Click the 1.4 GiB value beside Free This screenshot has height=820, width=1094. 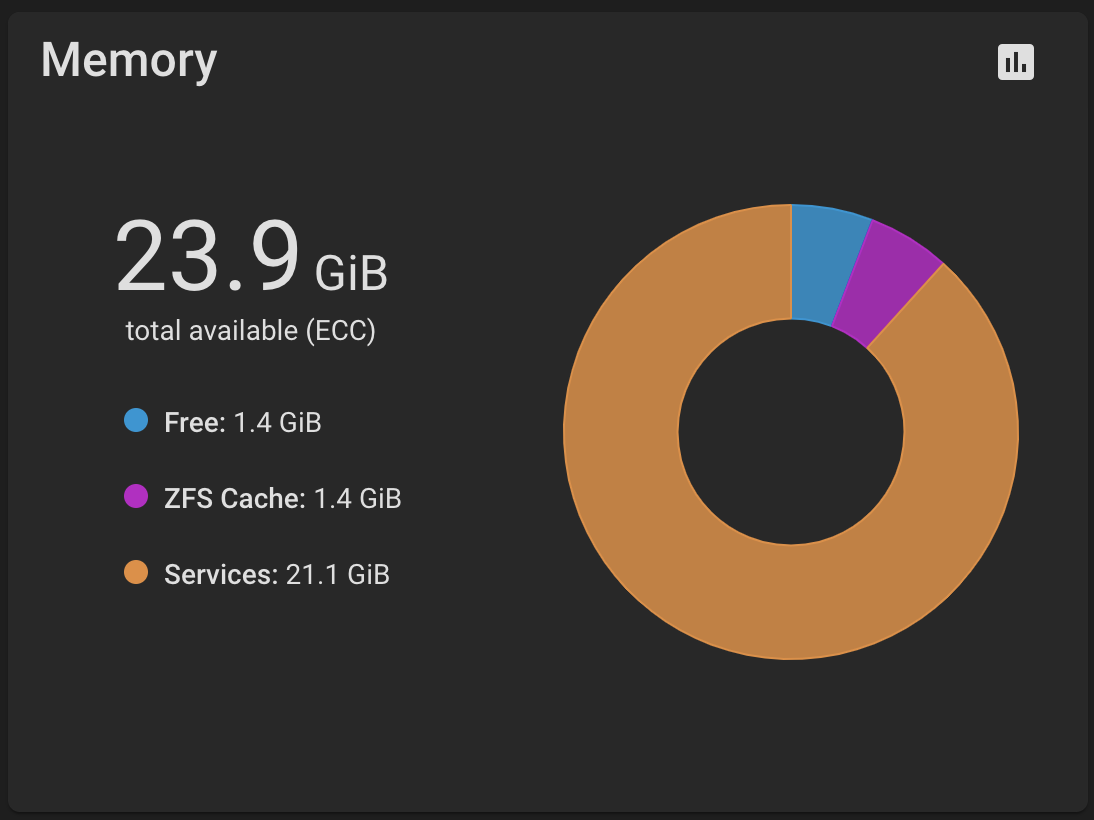pos(277,423)
